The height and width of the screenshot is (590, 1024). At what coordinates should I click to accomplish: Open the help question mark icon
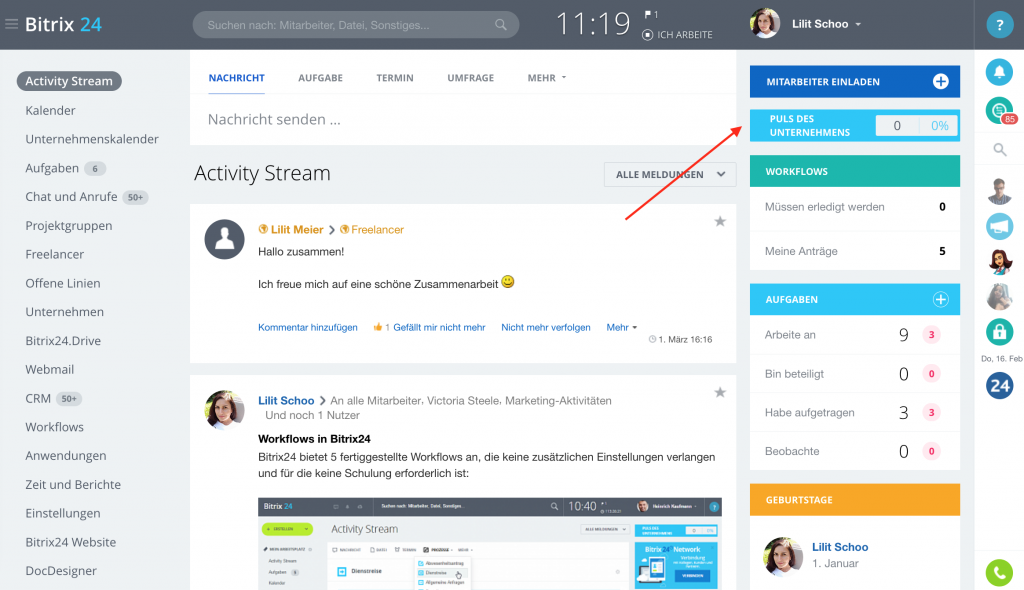pos(999,25)
